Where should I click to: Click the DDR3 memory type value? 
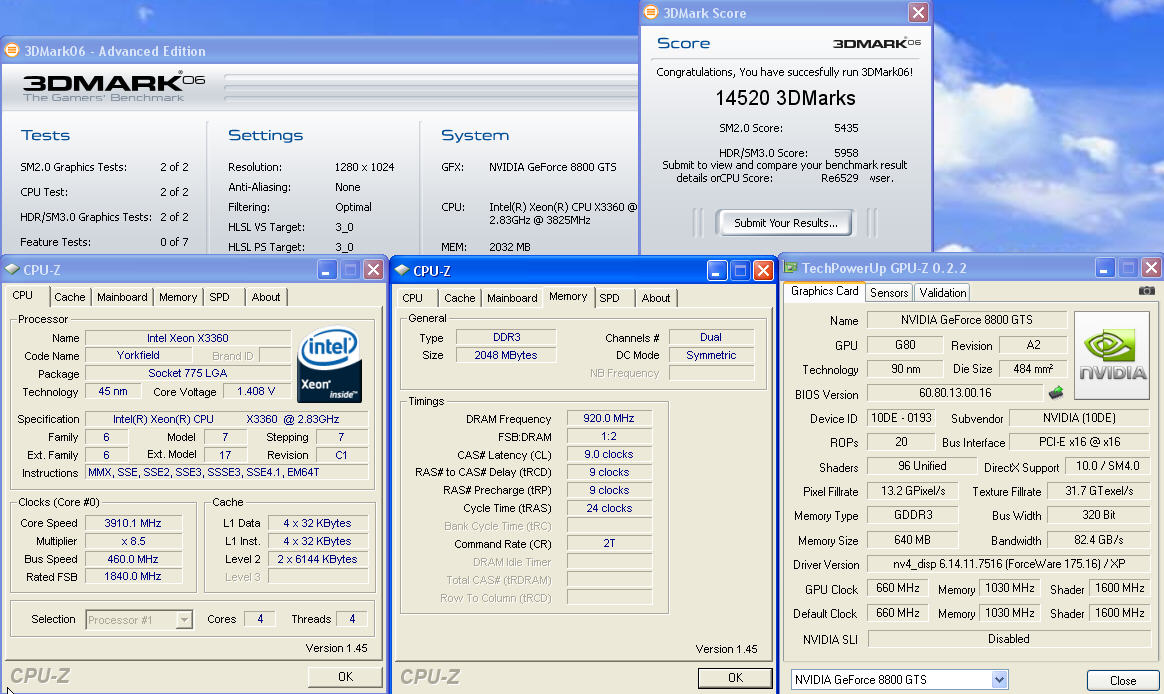pos(506,337)
